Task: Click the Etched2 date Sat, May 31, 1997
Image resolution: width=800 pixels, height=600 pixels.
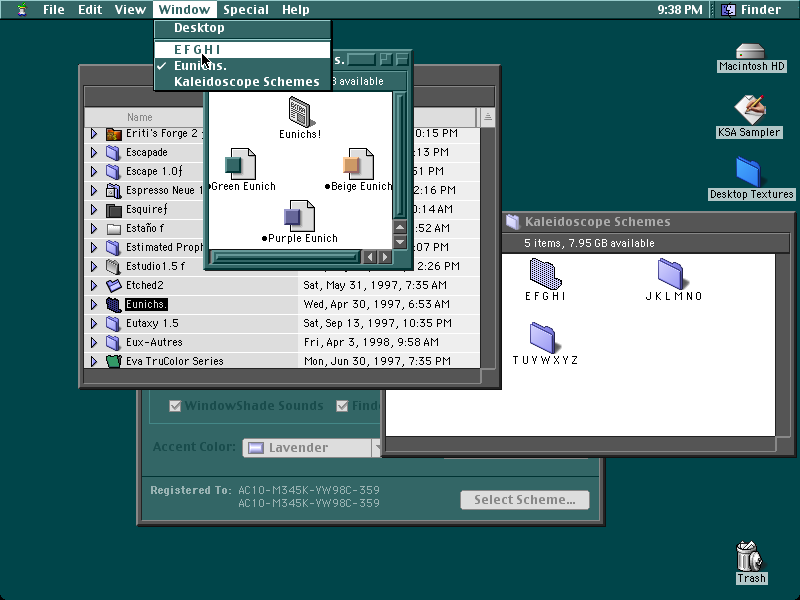Action: [375, 285]
